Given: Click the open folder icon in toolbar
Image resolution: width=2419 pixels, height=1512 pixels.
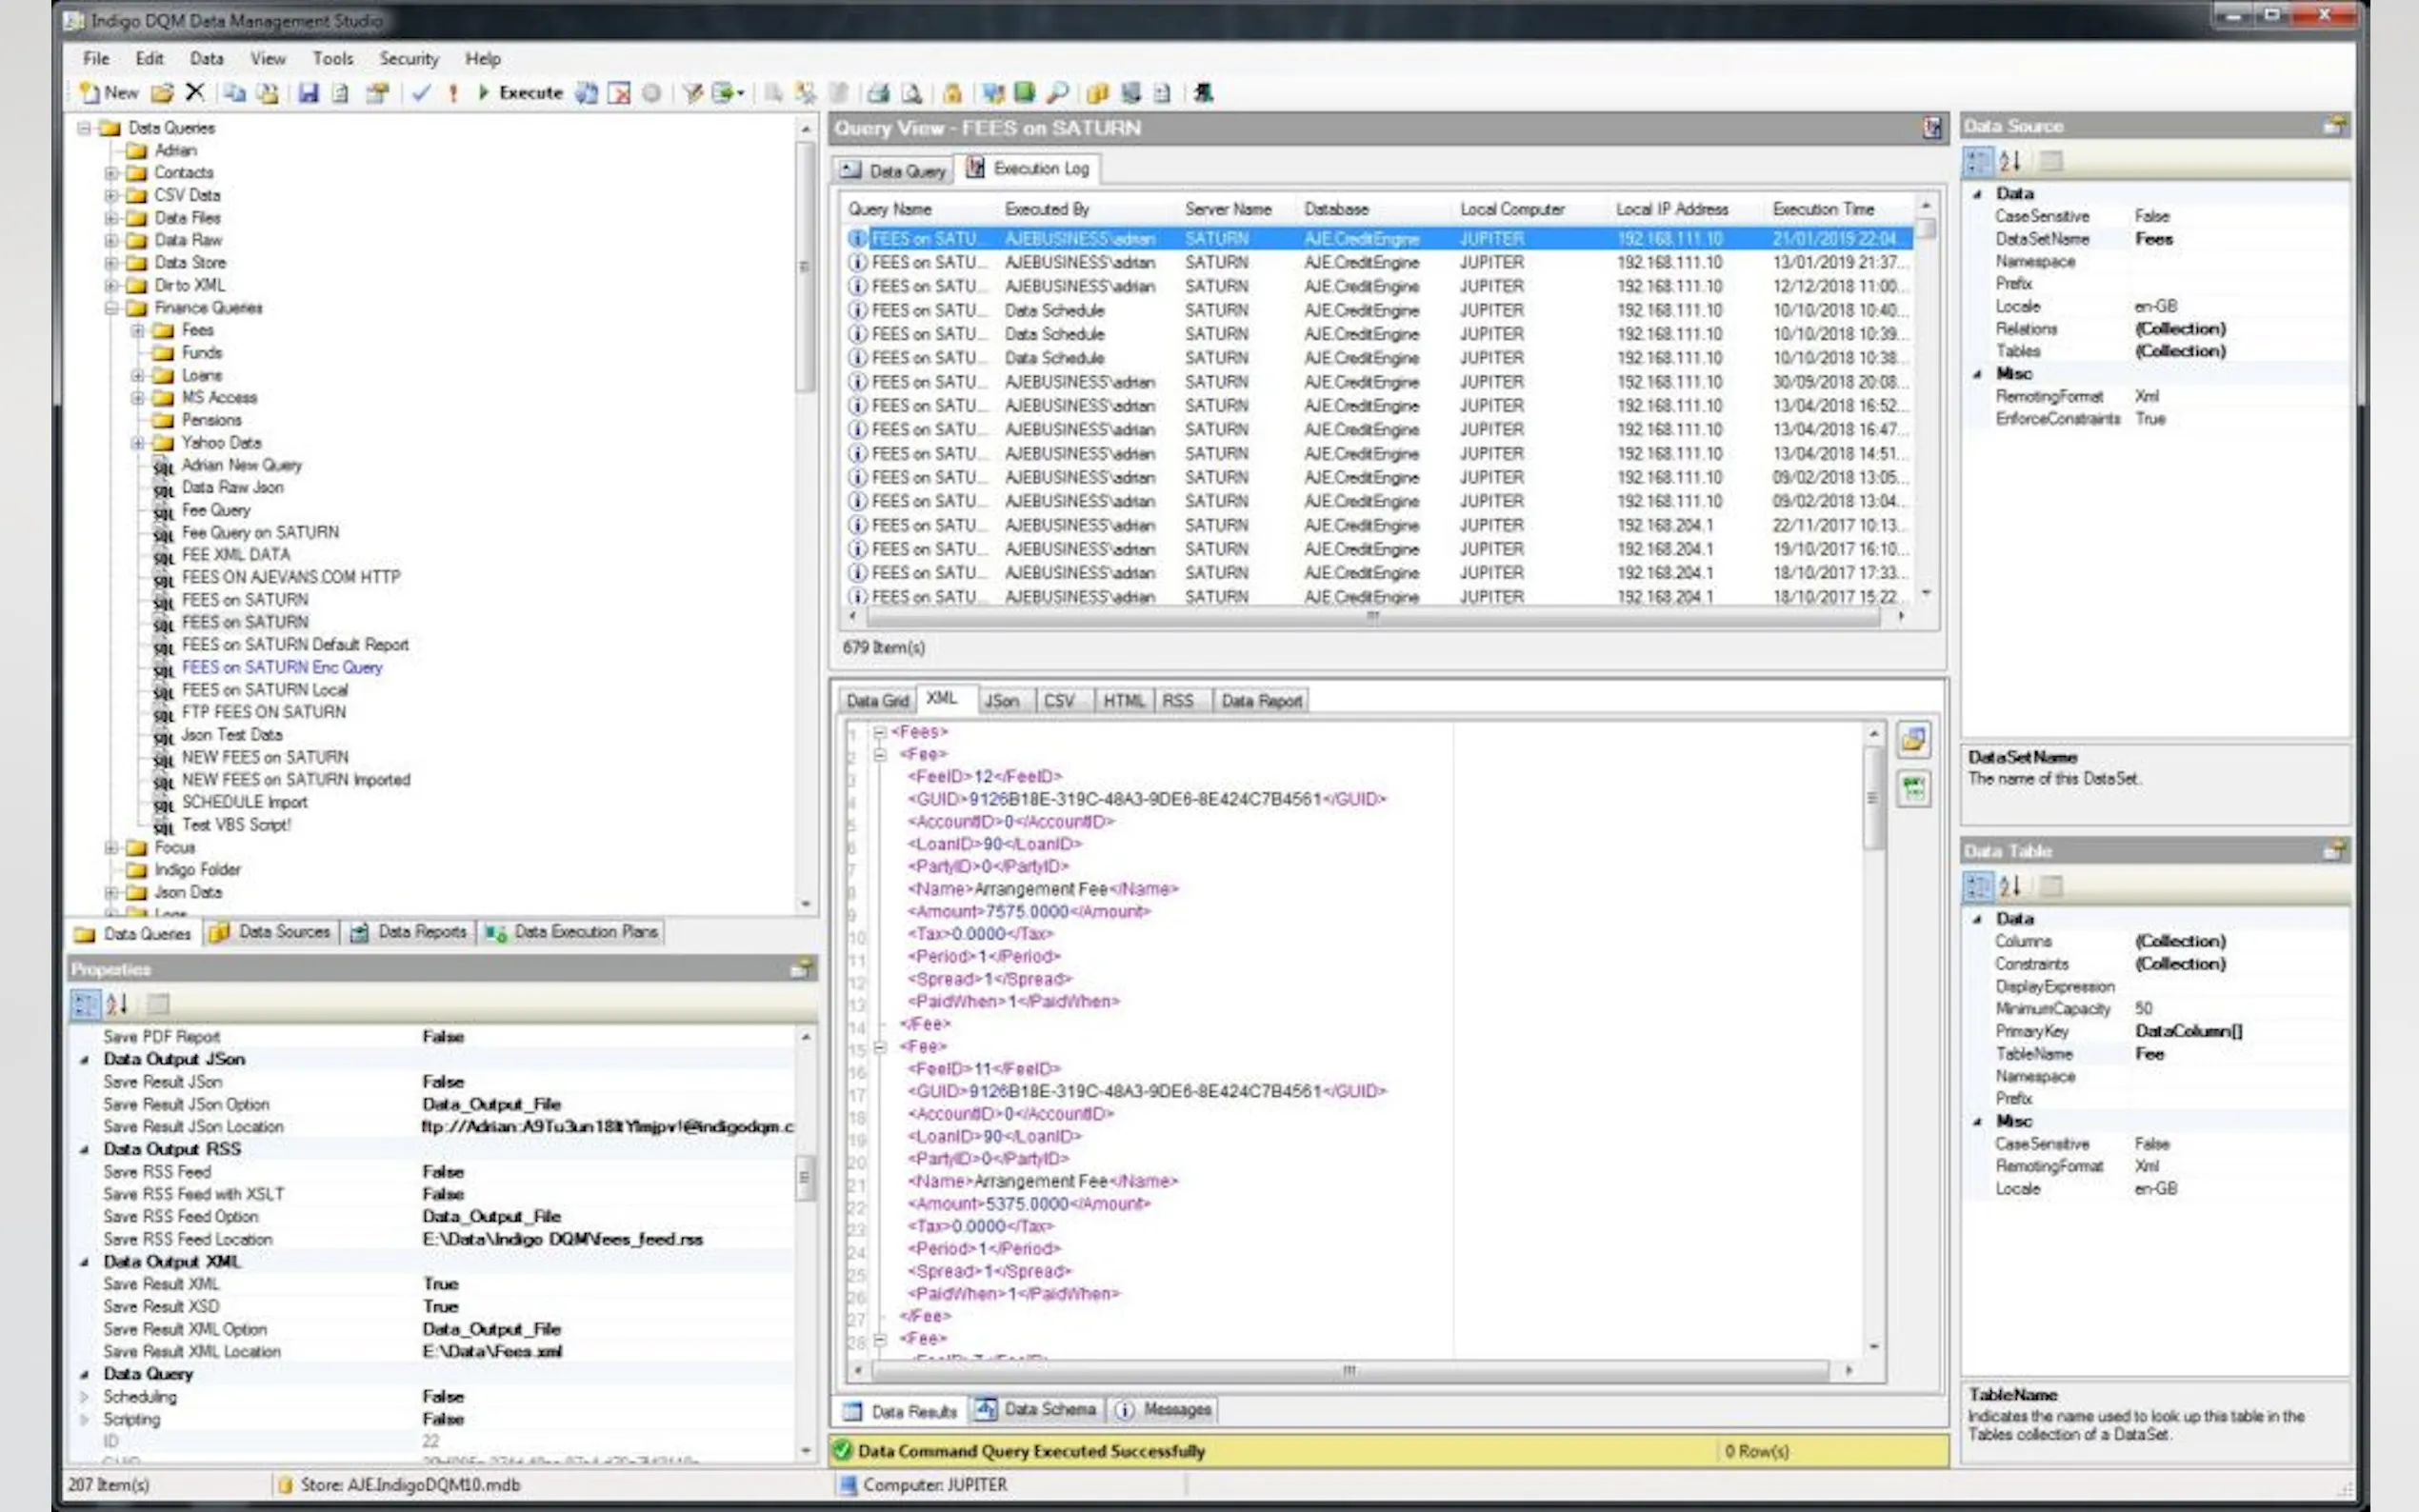Looking at the screenshot, I should (x=162, y=93).
